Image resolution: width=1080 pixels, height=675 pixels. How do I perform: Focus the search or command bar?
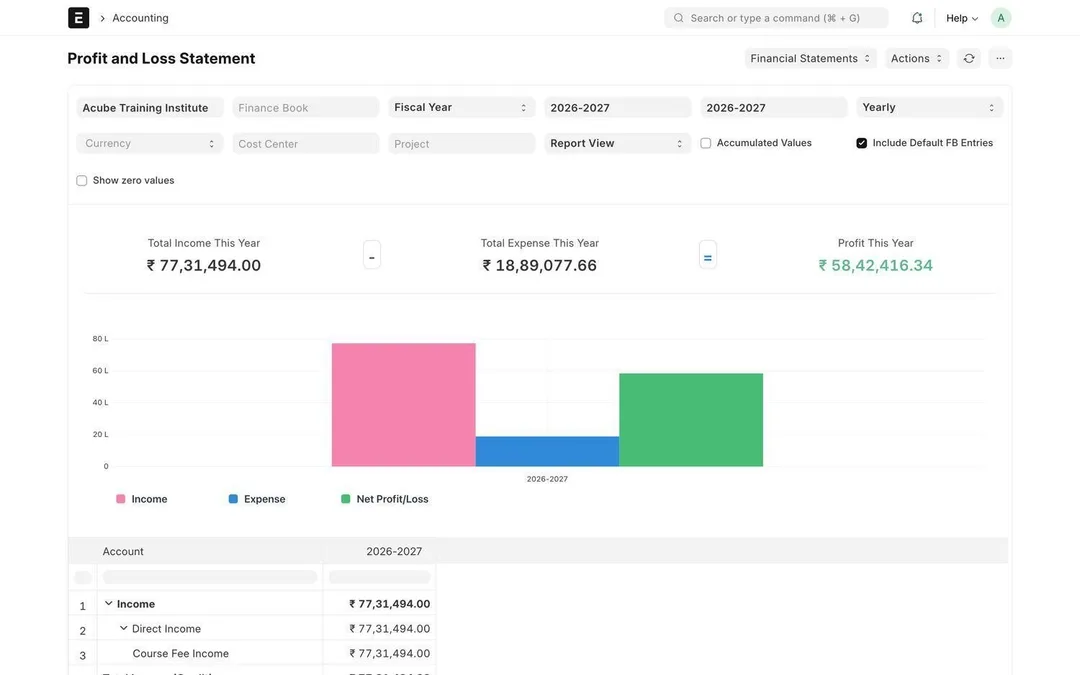(776, 18)
